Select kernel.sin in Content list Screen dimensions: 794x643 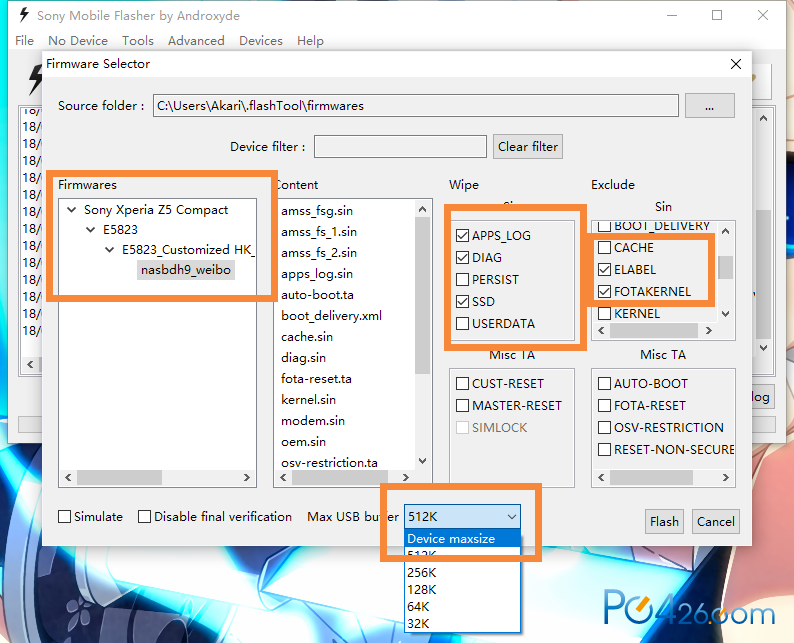(308, 400)
